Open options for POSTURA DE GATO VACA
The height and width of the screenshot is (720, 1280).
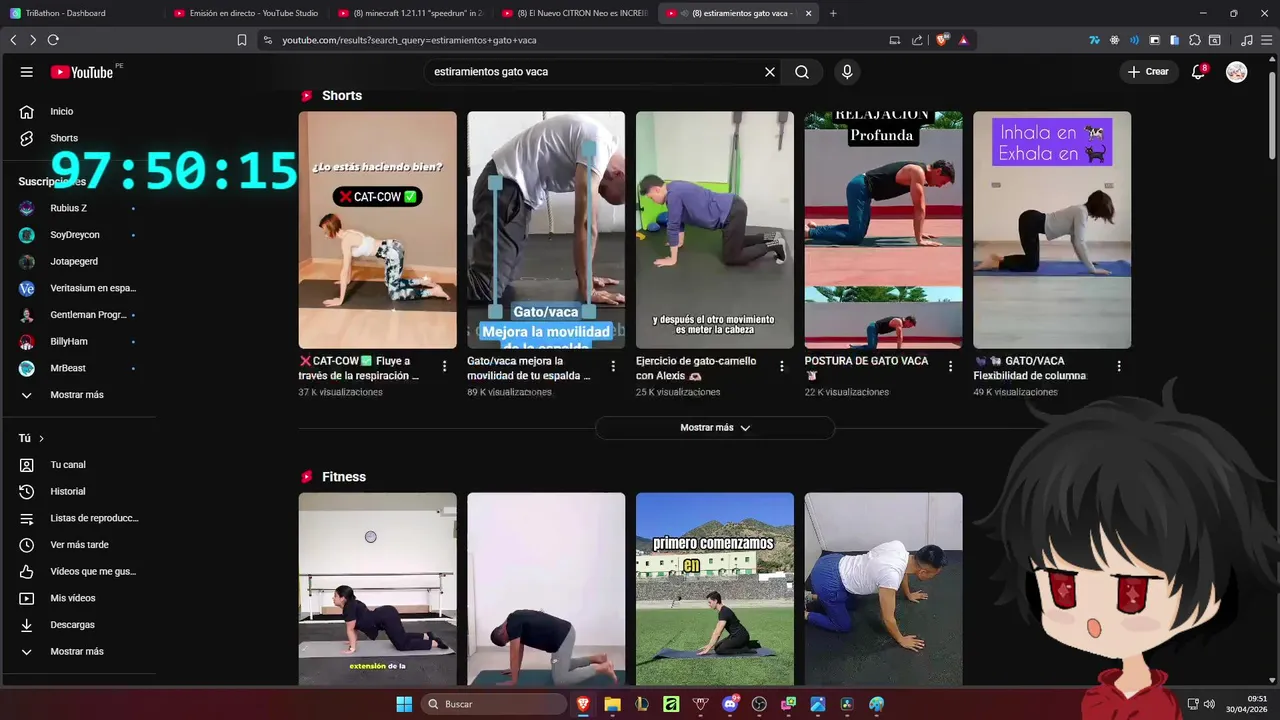point(951,366)
